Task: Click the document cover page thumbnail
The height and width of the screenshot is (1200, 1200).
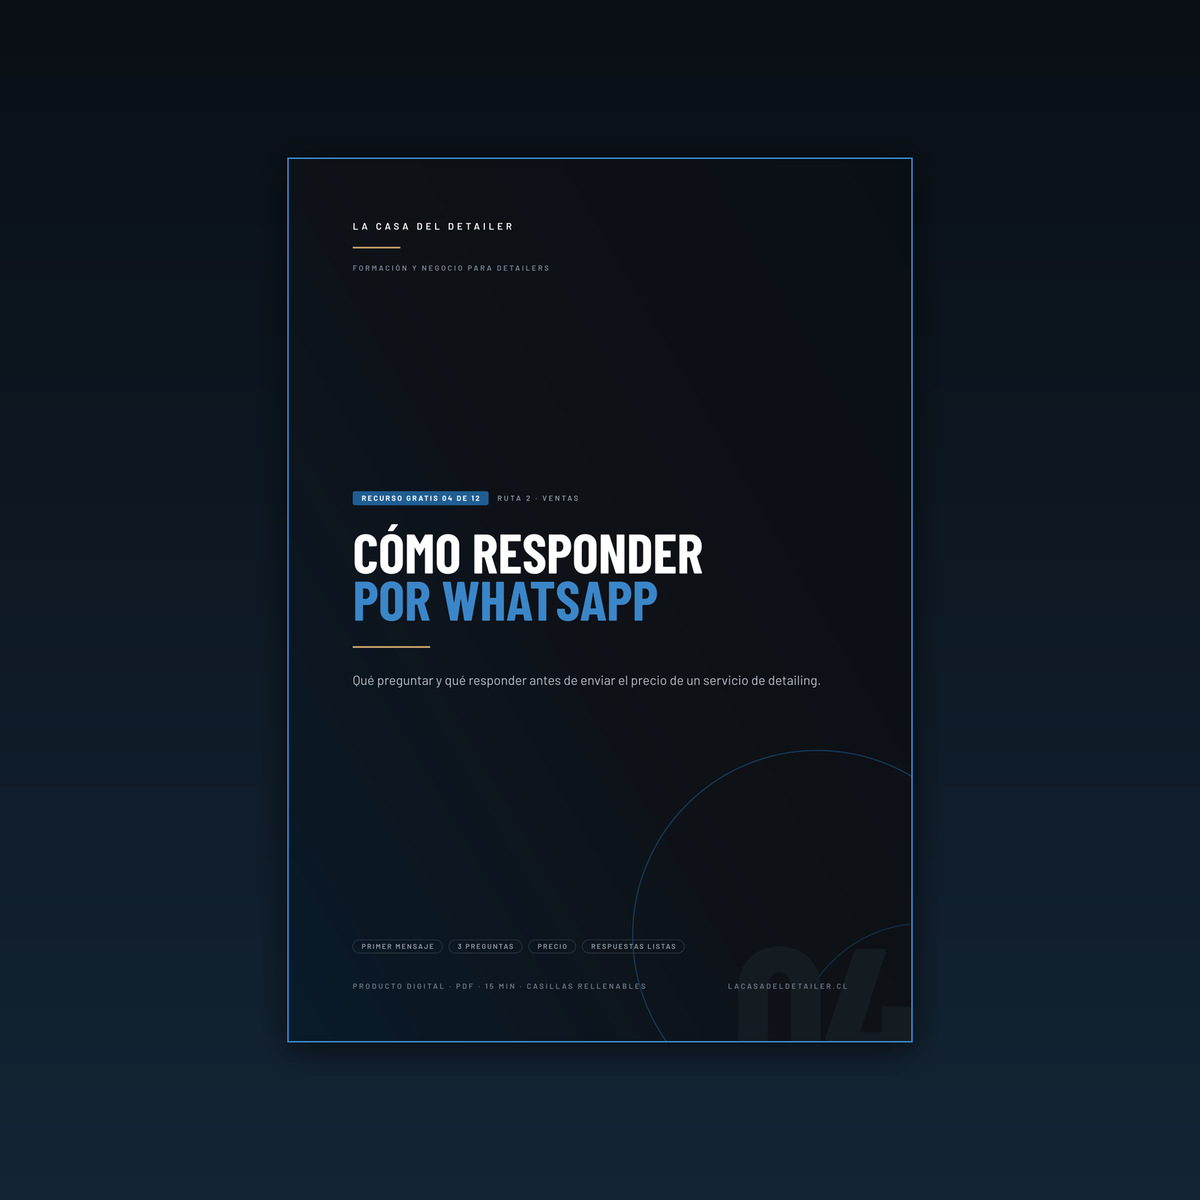Action: pos(600,600)
